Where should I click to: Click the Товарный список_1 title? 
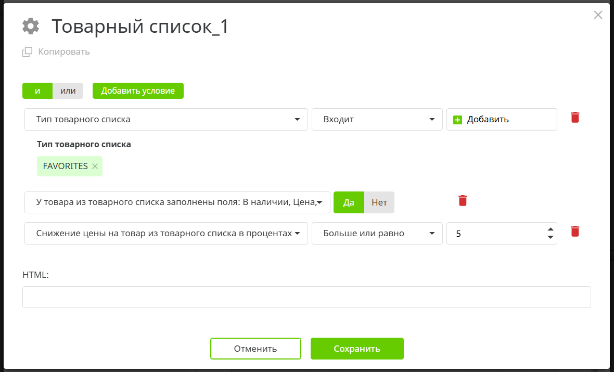click(x=140, y=27)
